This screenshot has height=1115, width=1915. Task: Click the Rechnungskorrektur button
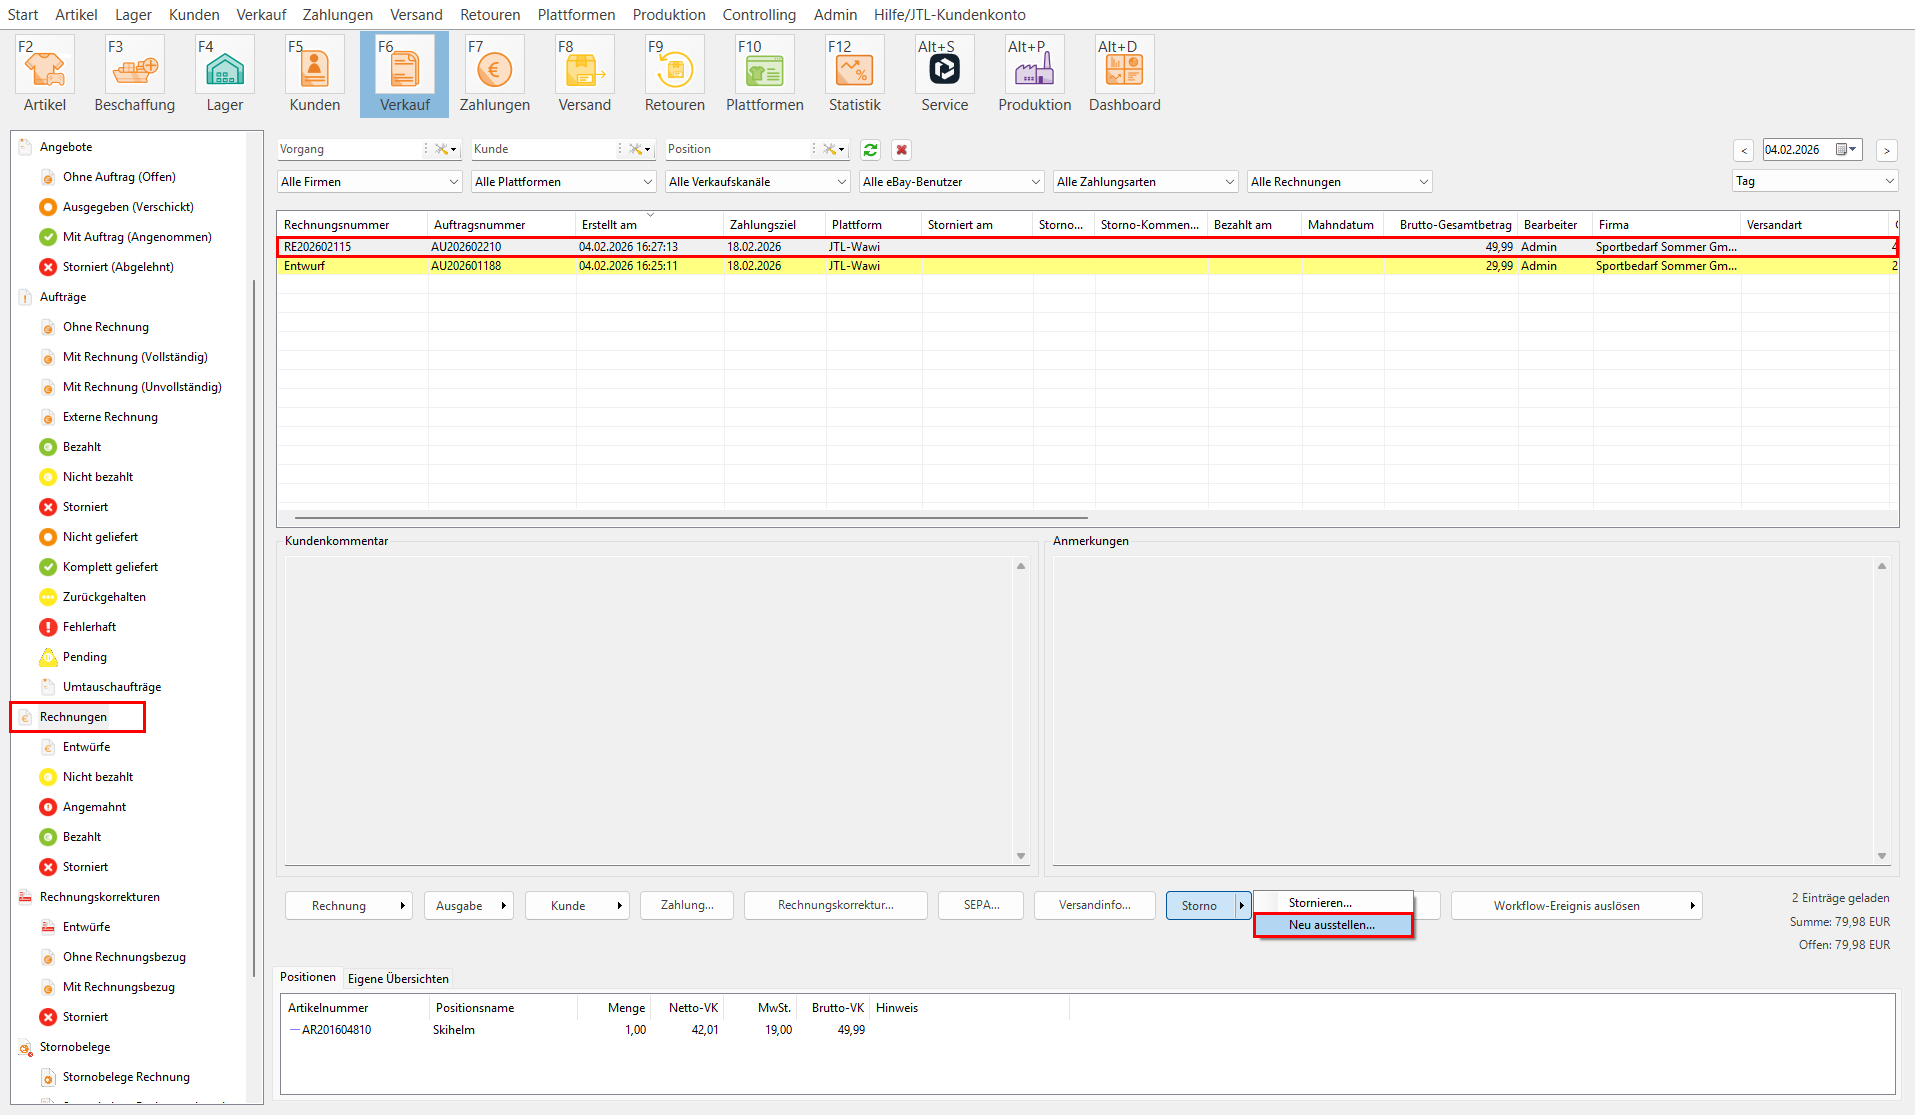click(835, 905)
